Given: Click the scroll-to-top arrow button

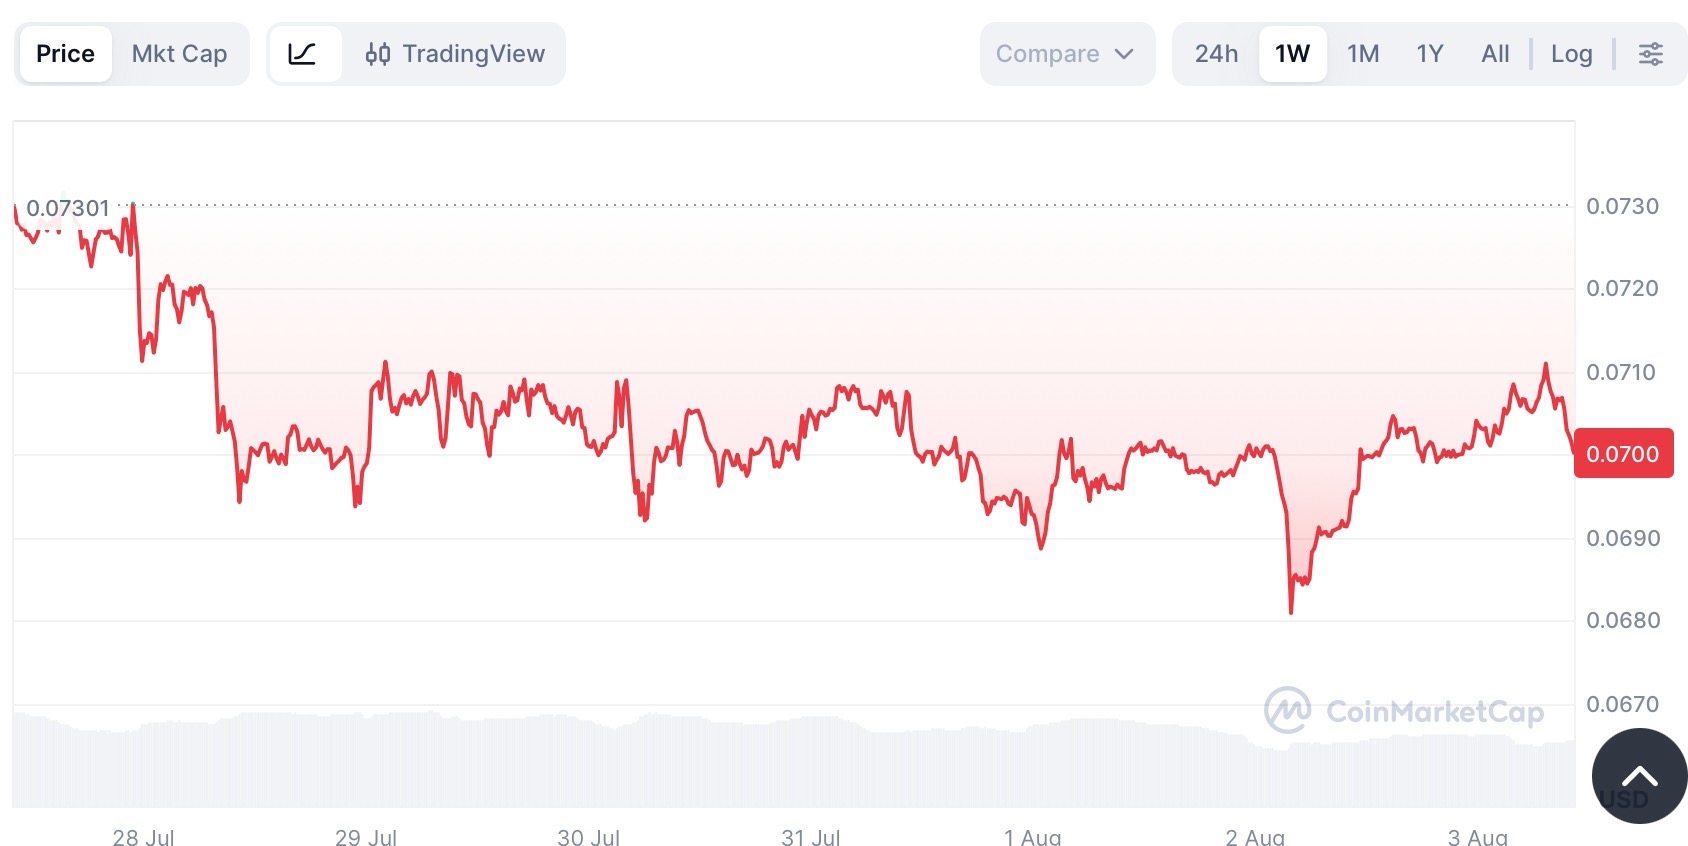Looking at the screenshot, I should 1640,776.
